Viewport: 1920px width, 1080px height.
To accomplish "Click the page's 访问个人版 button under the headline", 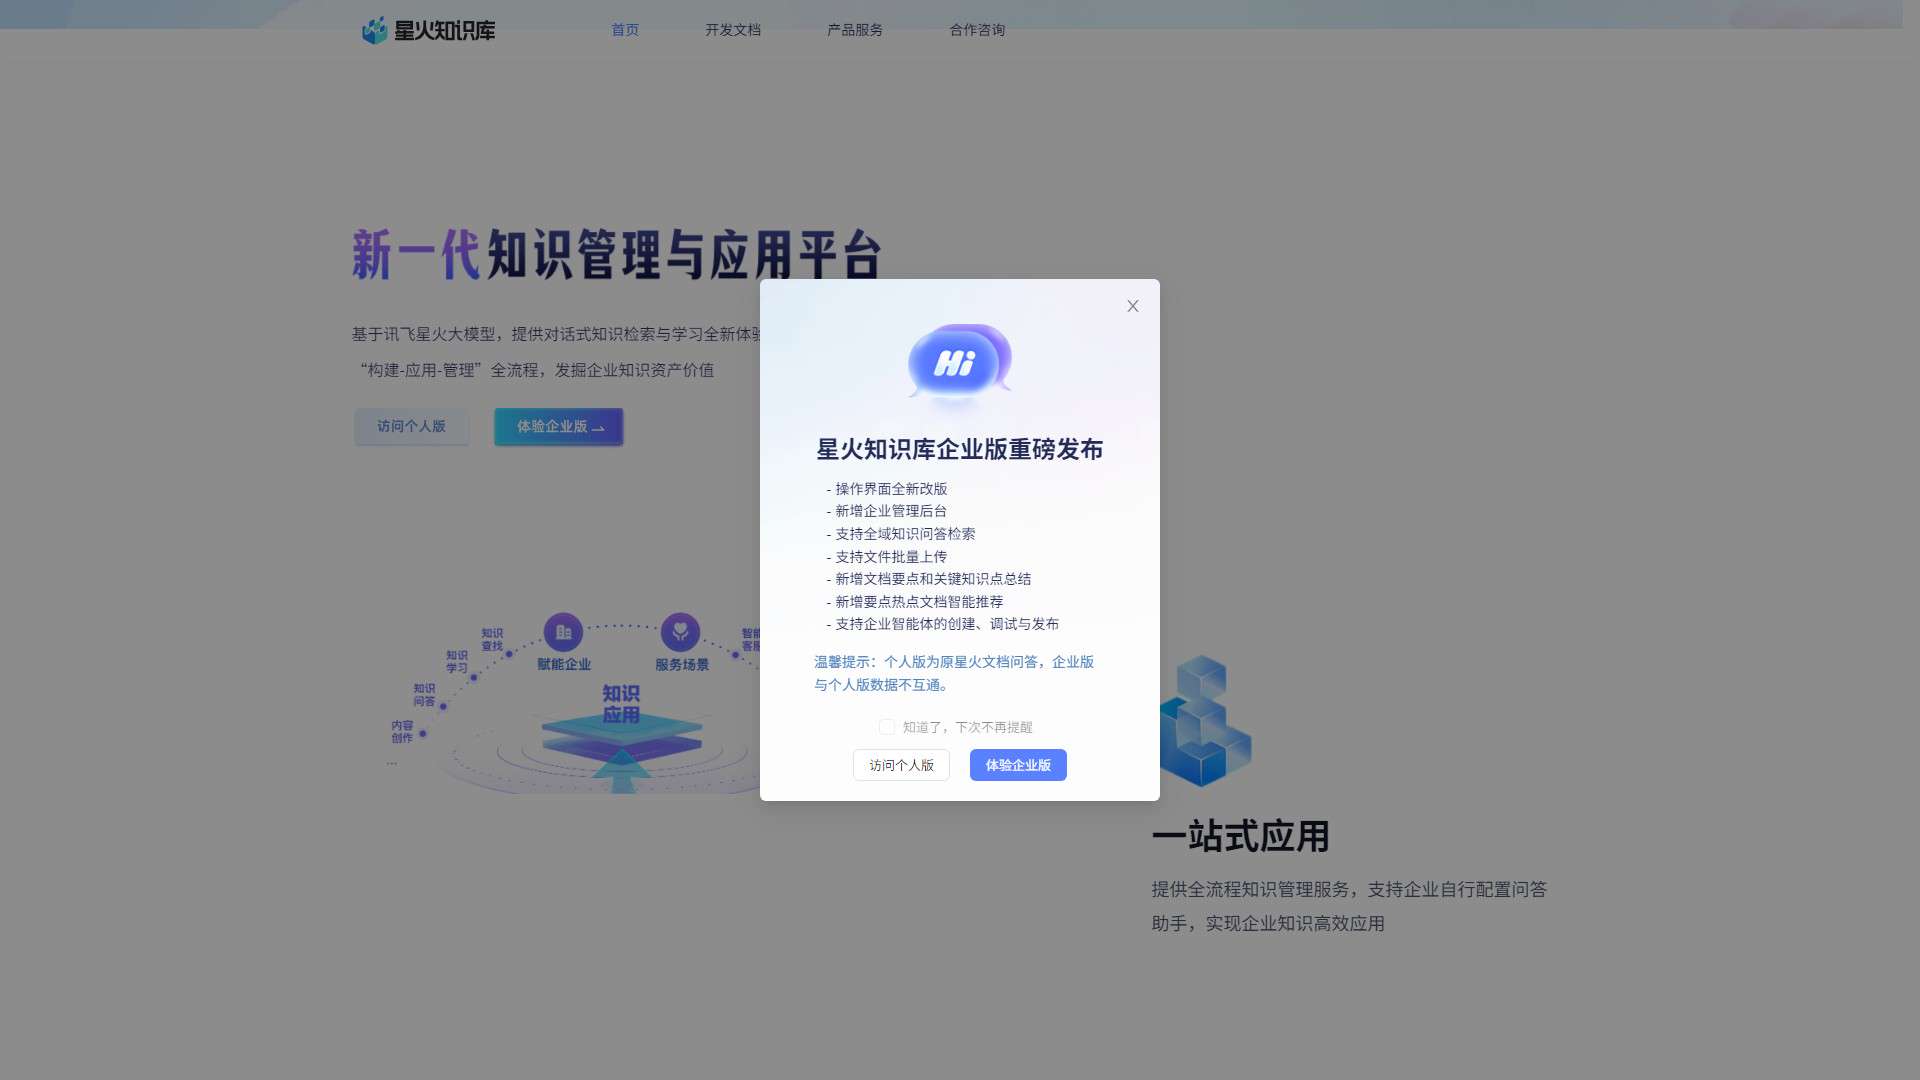I will pyautogui.click(x=411, y=426).
